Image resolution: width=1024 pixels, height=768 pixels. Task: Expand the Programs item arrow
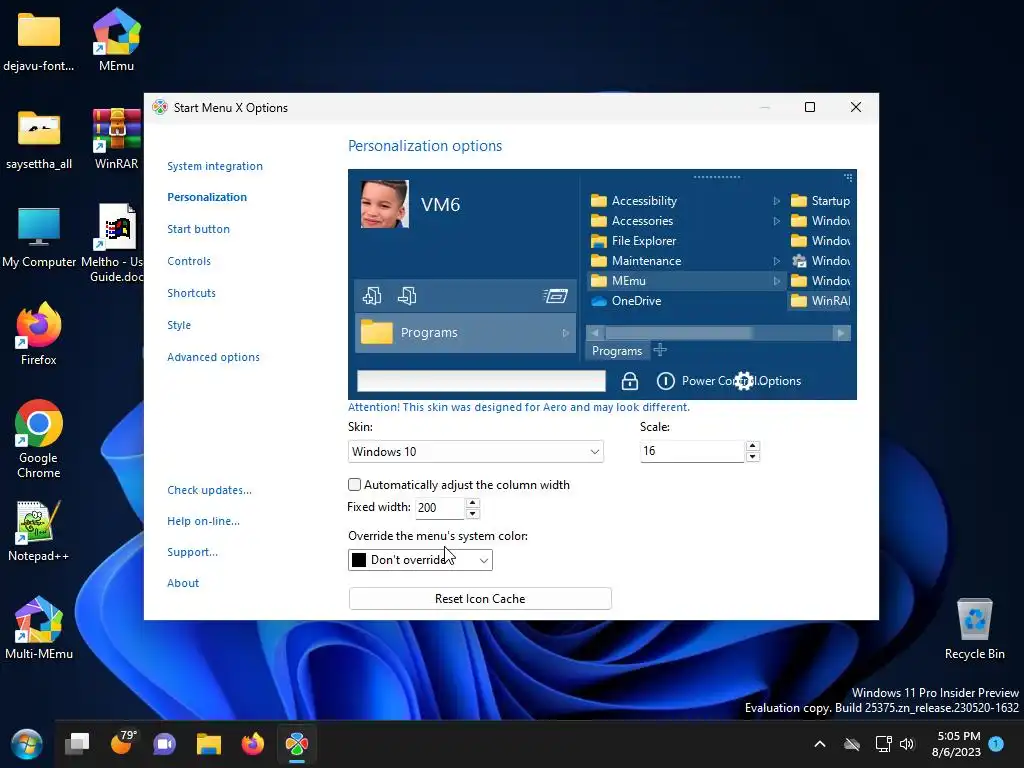tap(566, 333)
